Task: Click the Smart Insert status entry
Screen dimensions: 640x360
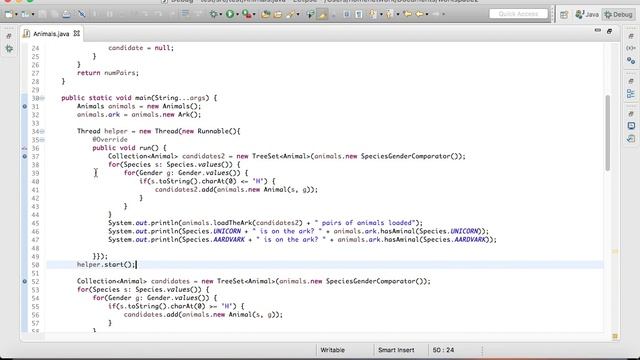Action: (396, 350)
